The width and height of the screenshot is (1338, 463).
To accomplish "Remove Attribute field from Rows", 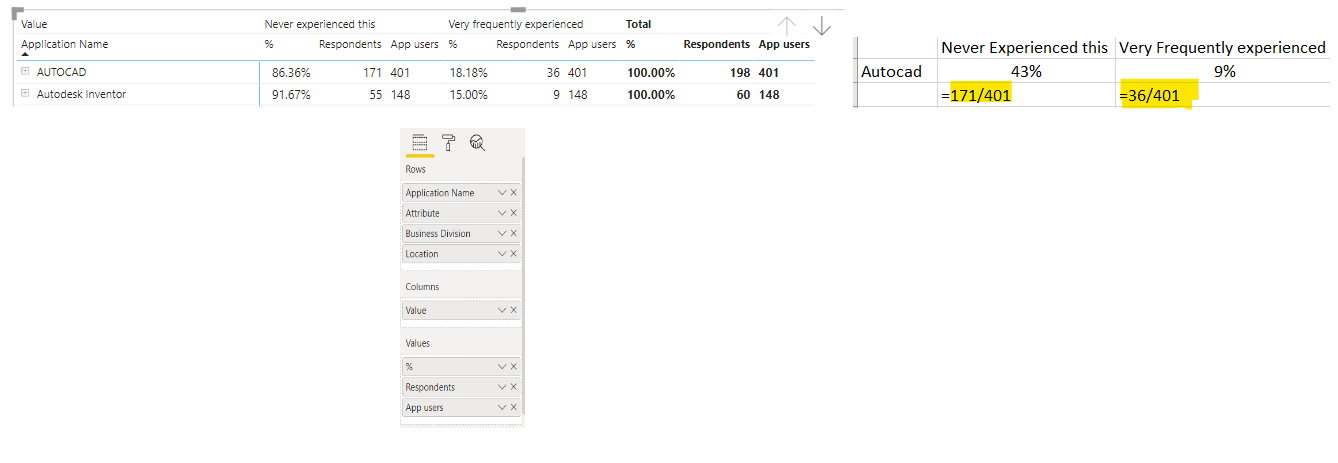I will pyautogui.click(x=514, y=213).
